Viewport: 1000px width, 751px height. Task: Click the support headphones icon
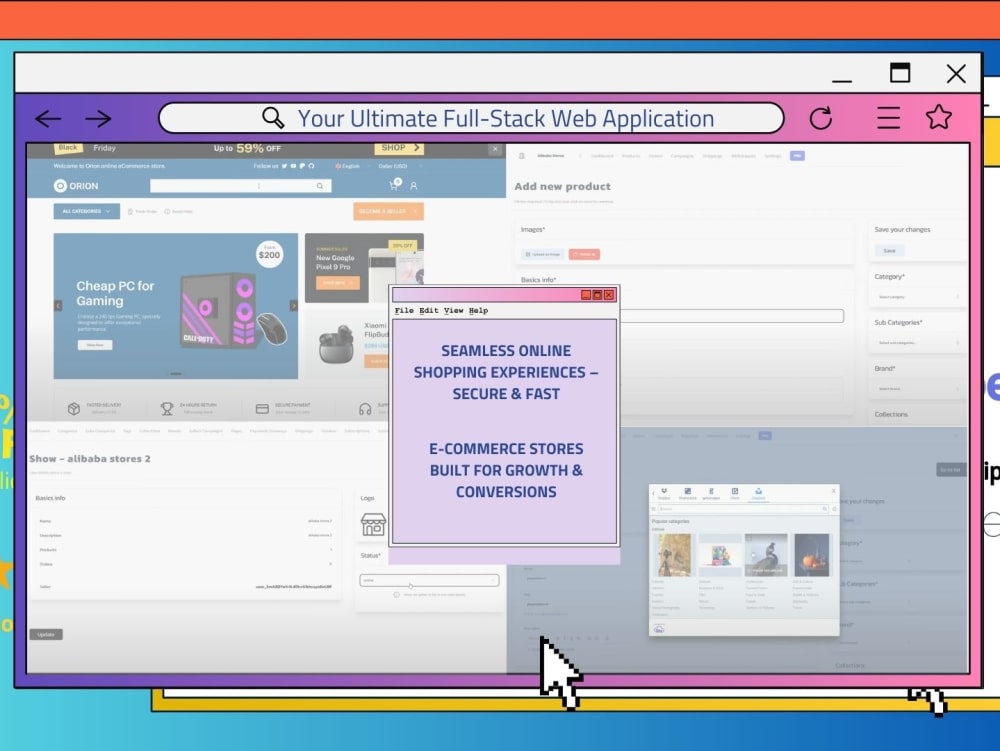tap(365, 409)
